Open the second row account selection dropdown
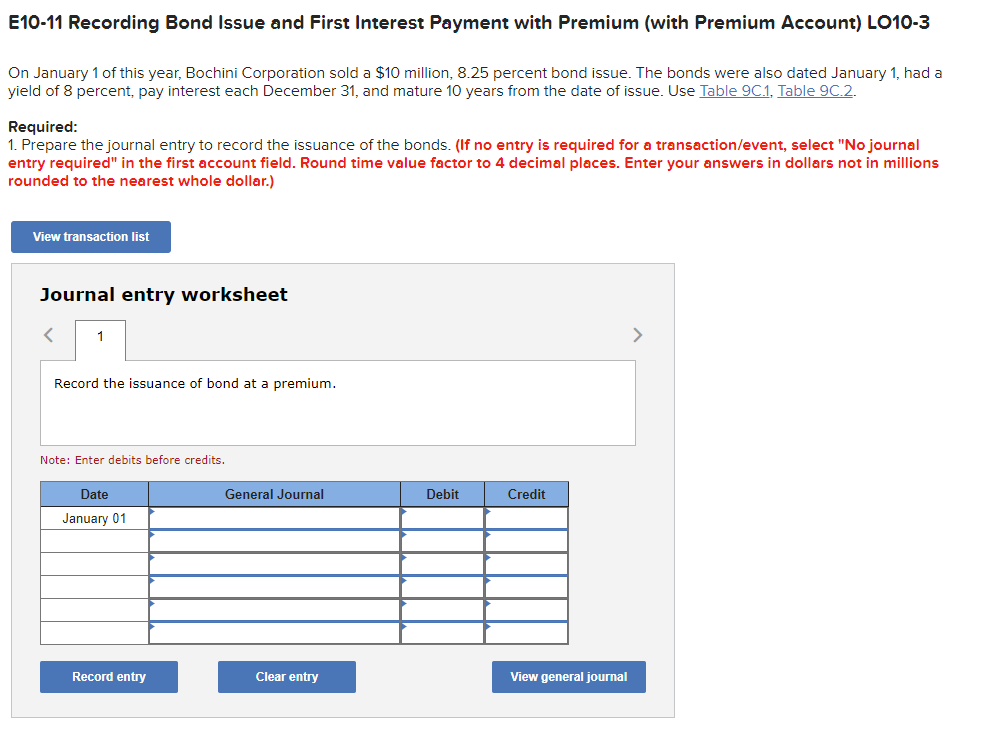Image resolution: width=1008 pixels, height=742 pixels. [x=274, y=541]
